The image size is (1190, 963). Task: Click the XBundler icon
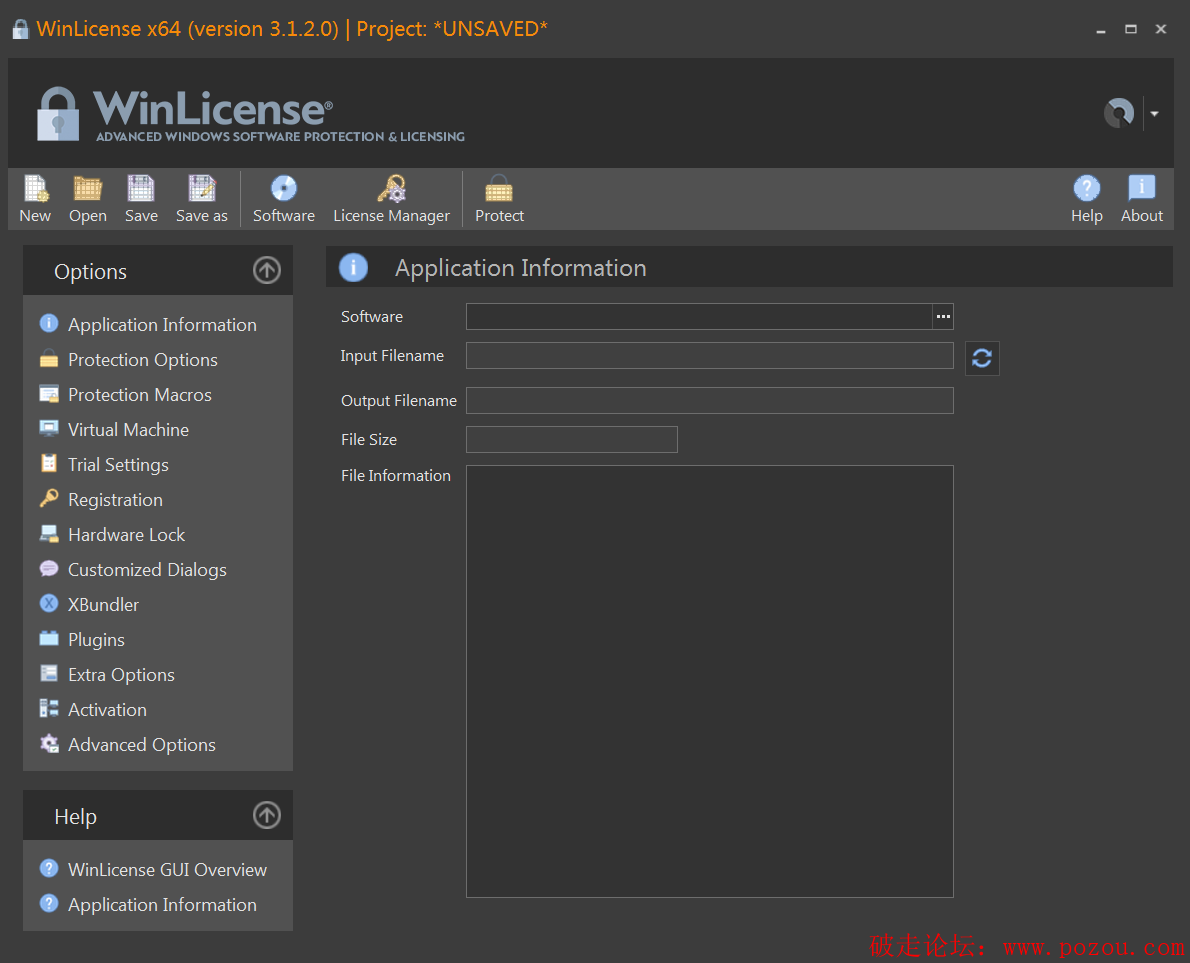click(x=49, y=603)
